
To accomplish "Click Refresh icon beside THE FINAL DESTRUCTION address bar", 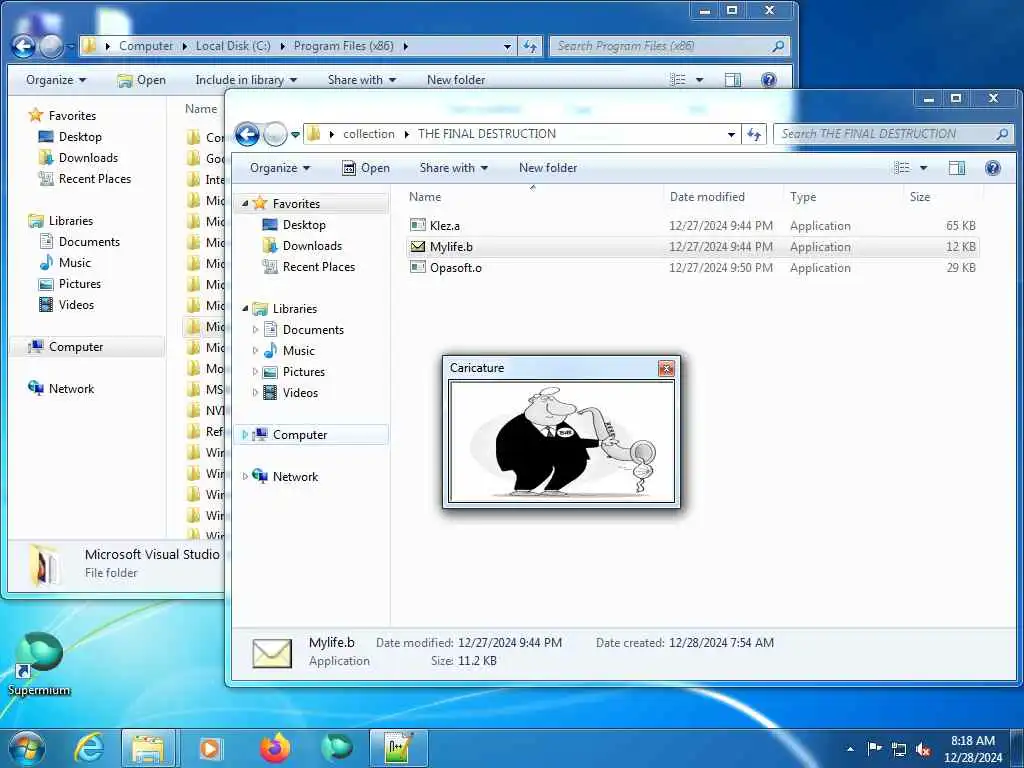I will tap(754, 135).
